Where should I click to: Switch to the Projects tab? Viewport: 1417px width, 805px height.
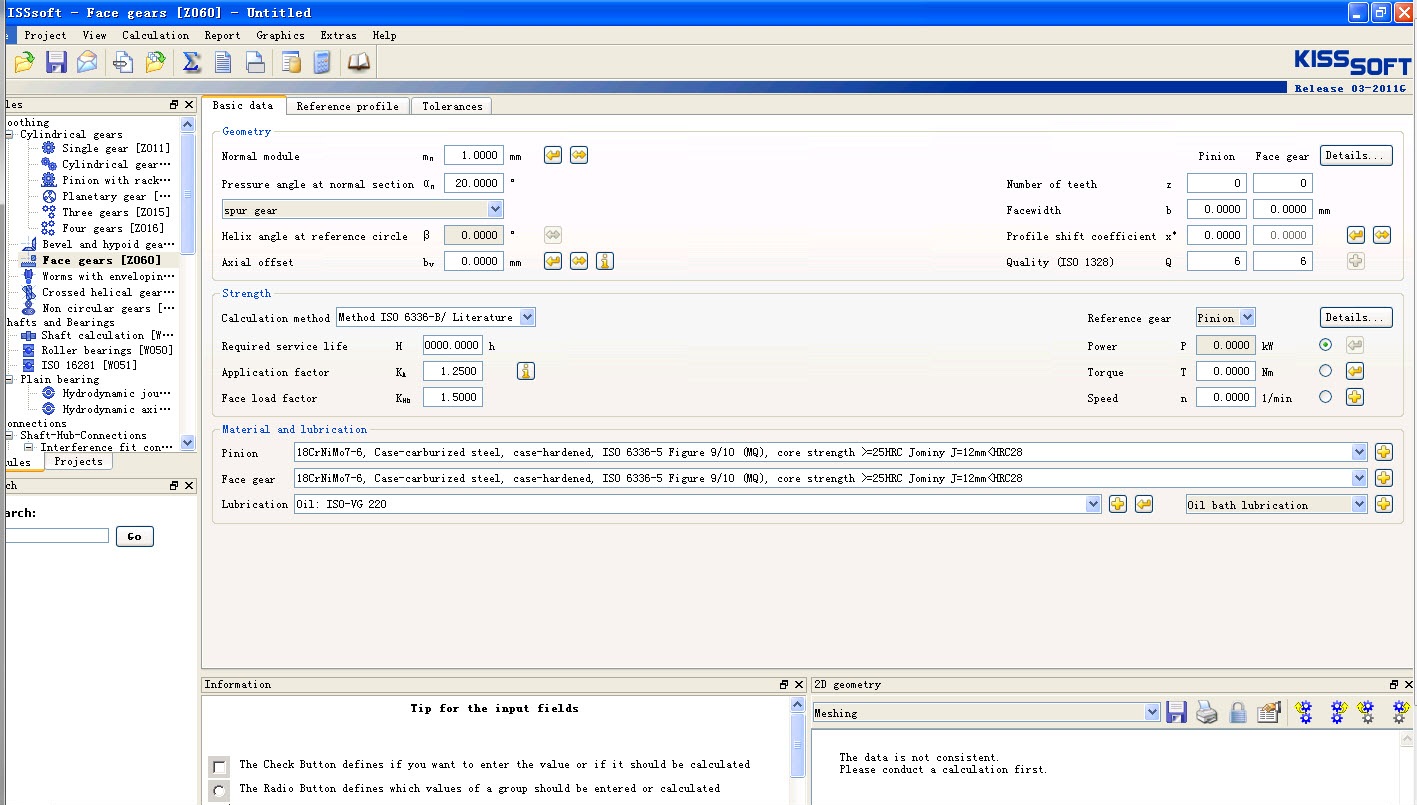(78, 461)
